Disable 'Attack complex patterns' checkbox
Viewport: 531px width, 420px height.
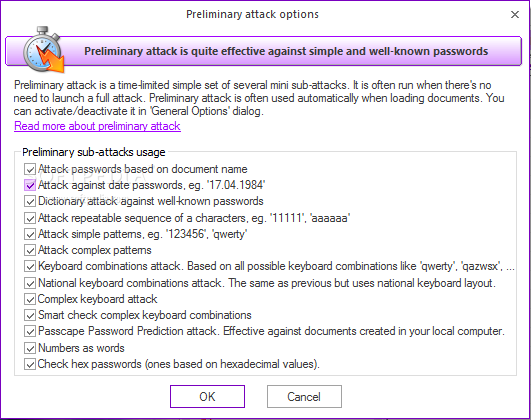[30, 251]
